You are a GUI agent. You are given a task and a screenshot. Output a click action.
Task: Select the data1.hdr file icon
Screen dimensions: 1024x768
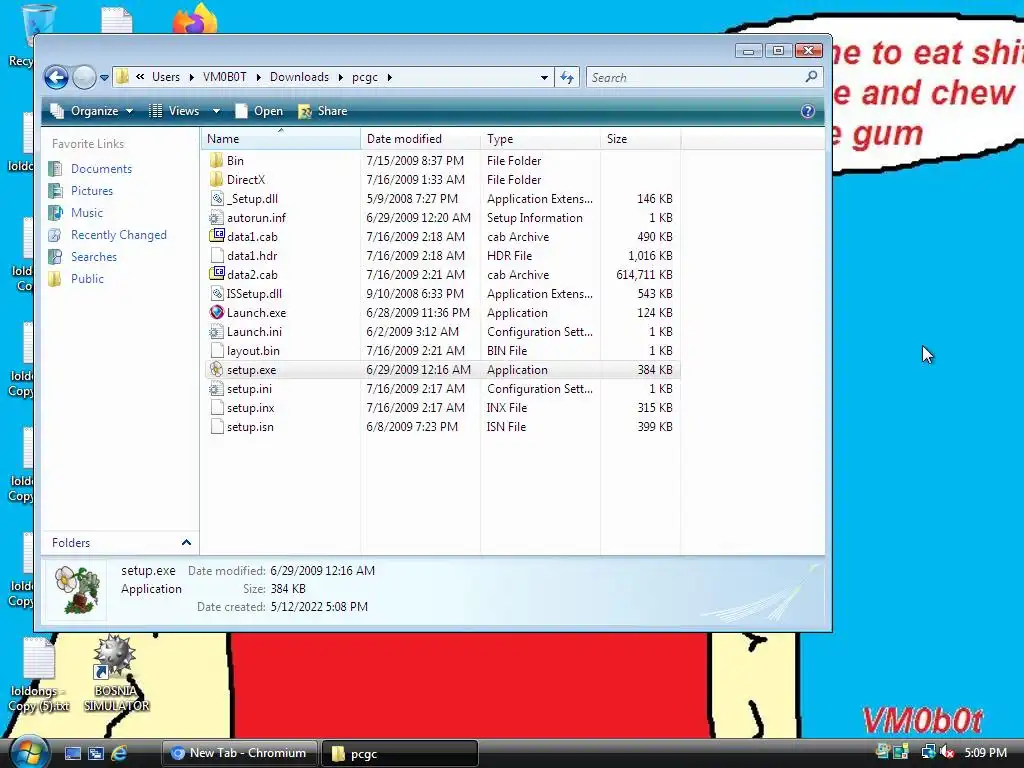pyautogui.click(x=217, y=255)
